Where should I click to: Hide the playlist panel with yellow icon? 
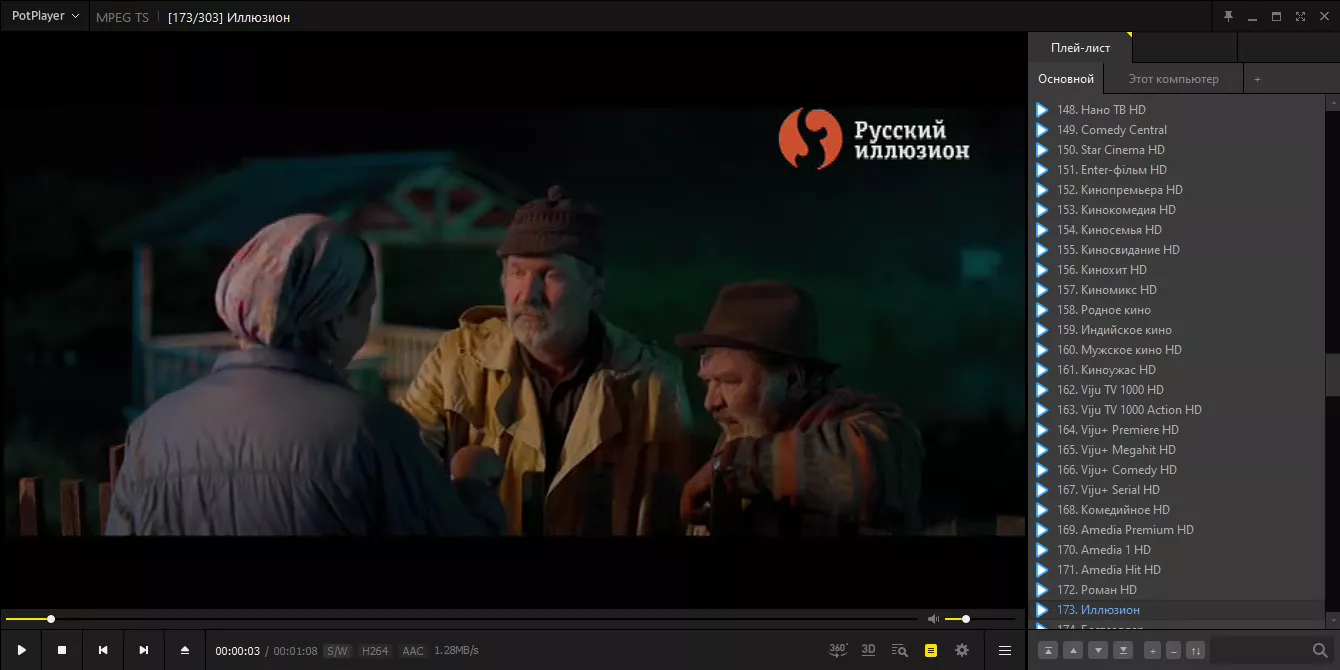pyautogui.click(x=931, y=650)
